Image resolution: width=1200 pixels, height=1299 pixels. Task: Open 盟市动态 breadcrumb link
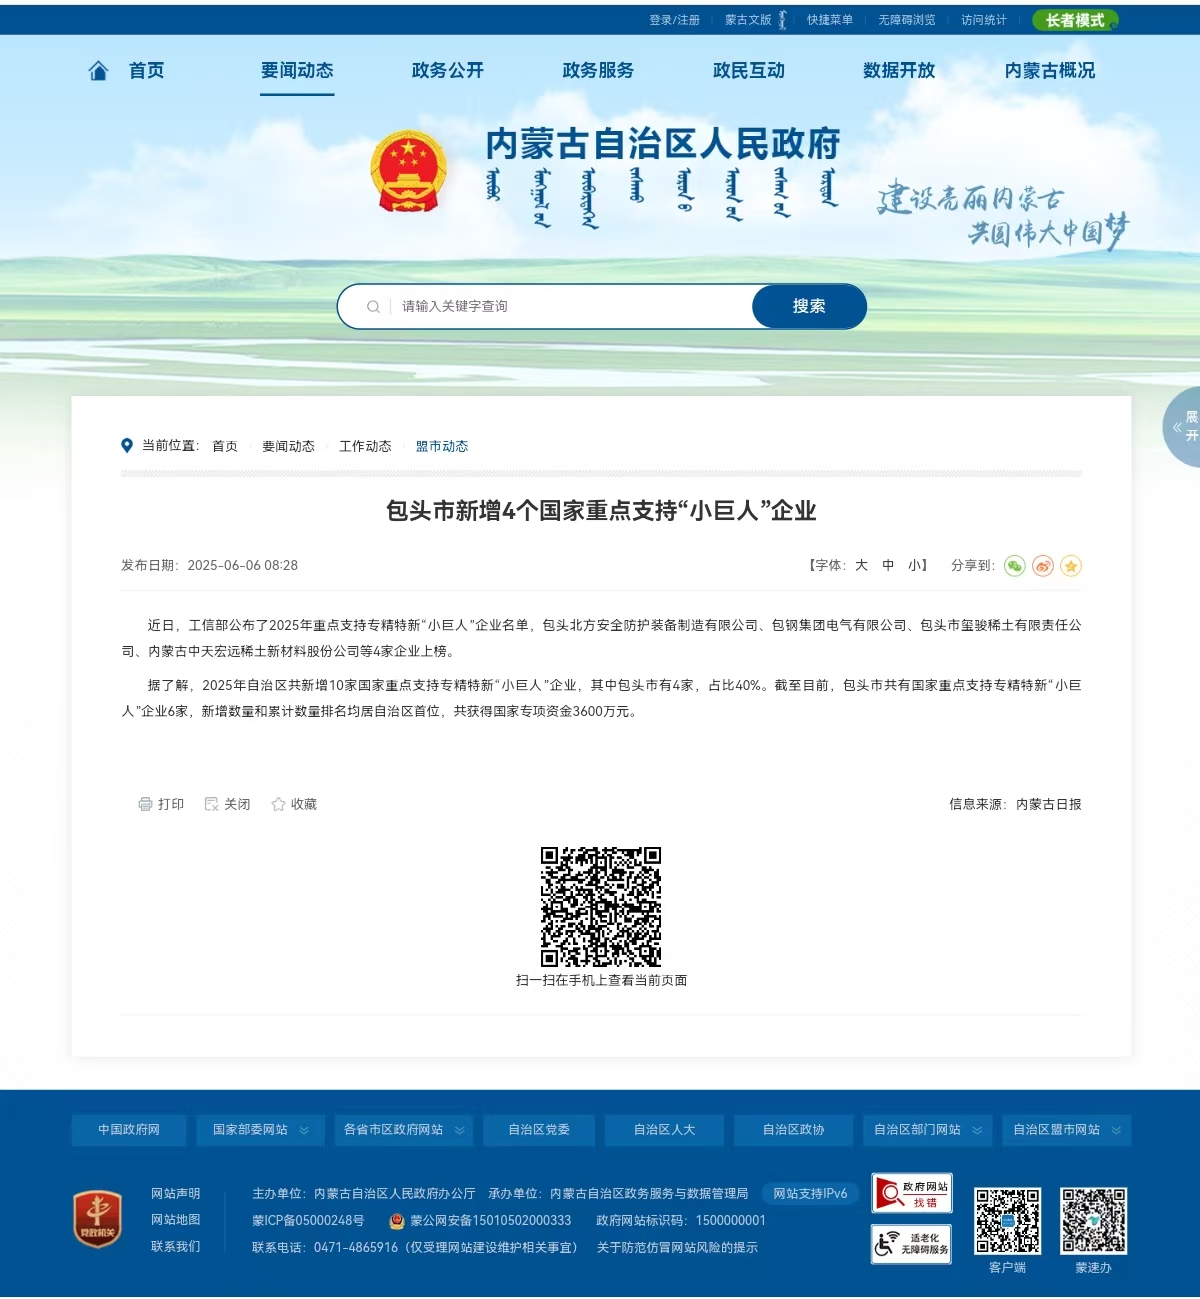tap(442, 446)
